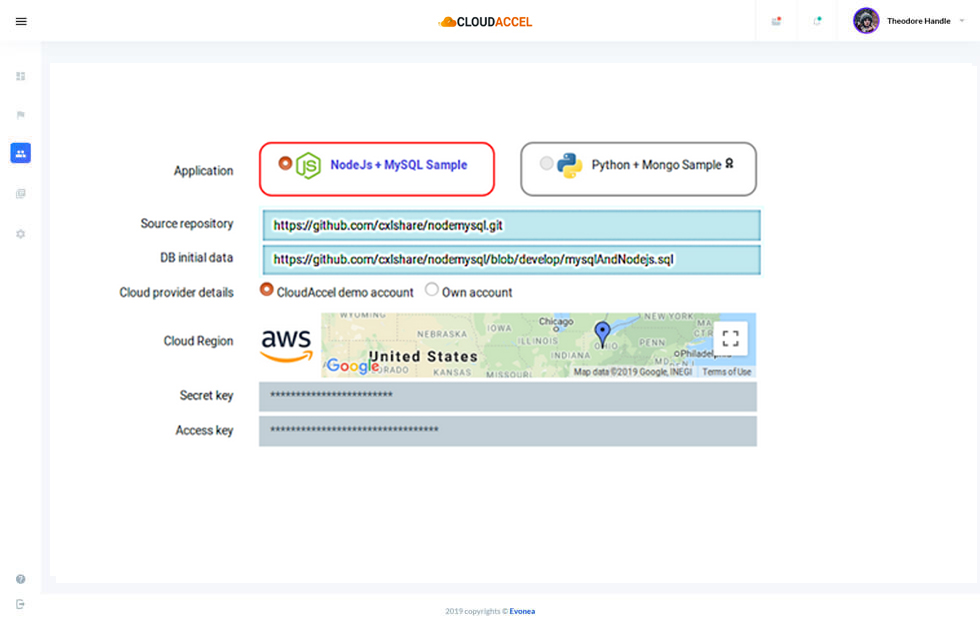Choose Own account radio option
980x628 pixels.
pos(432,290)
